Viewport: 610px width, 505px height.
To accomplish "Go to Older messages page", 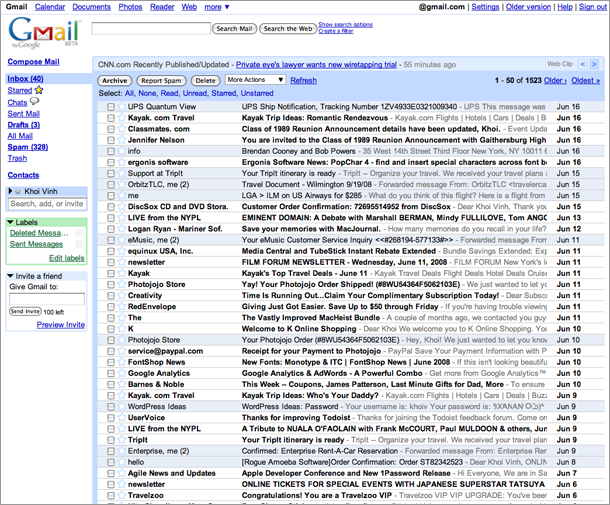I will (555, 81).
